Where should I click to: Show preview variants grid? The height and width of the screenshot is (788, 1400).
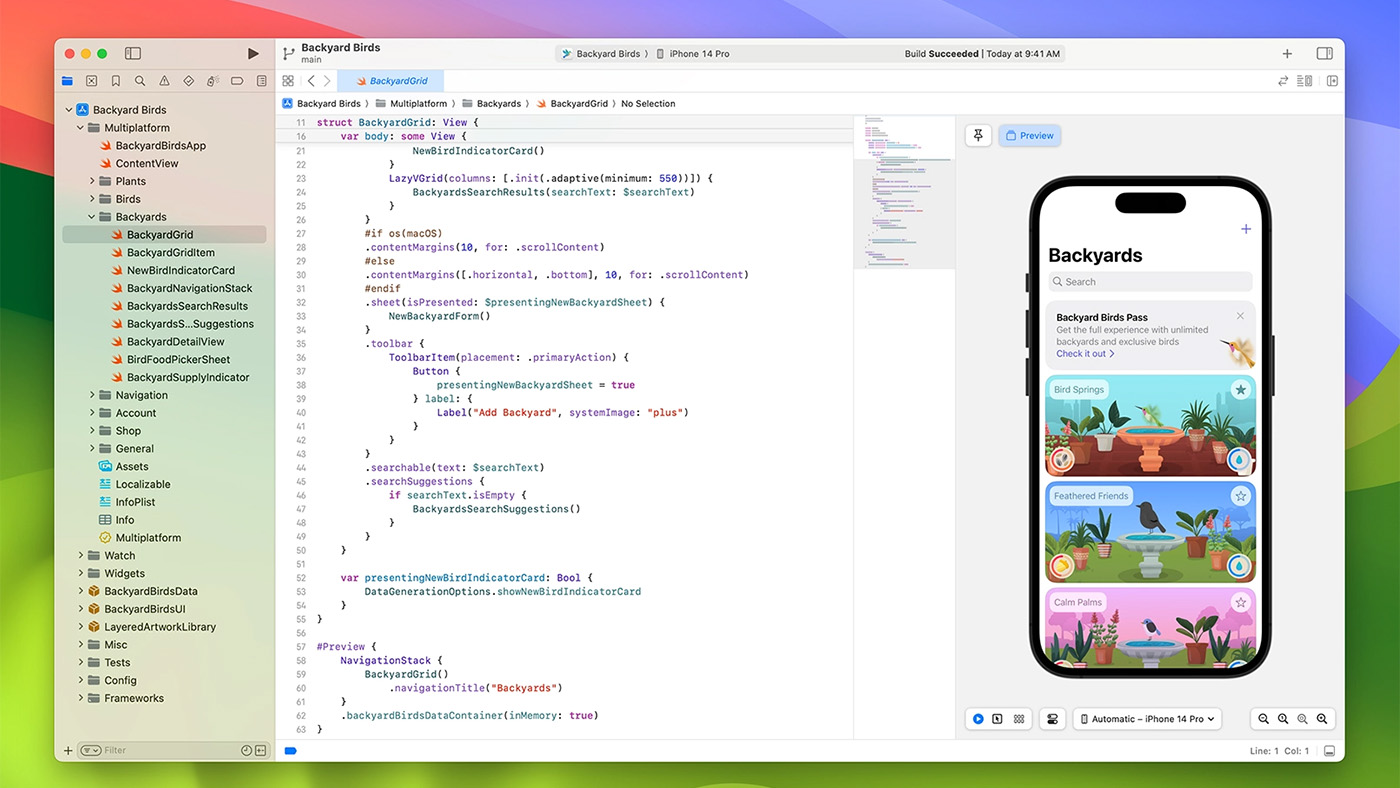click(1019, 719)
